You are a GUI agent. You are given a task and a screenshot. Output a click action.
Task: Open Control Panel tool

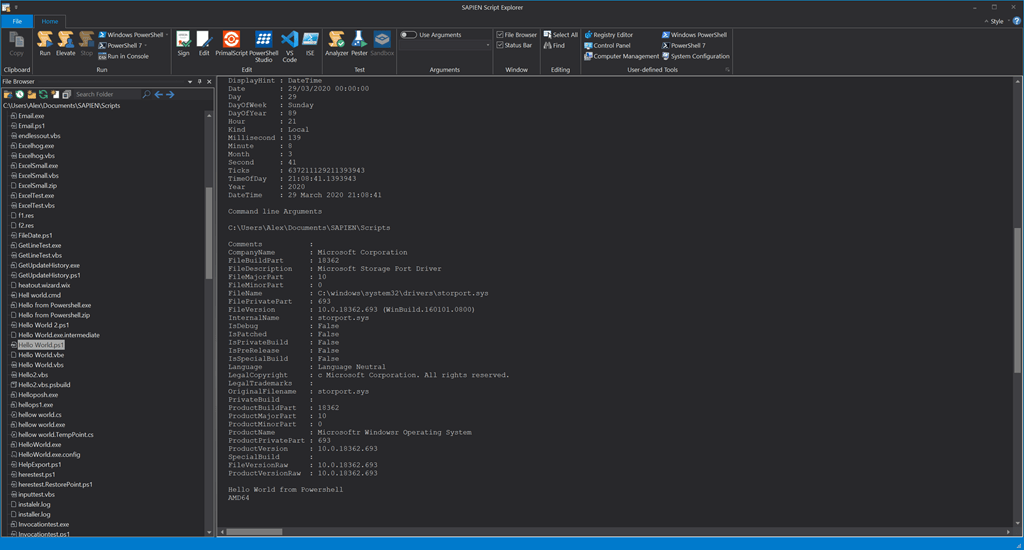point(607,46)
